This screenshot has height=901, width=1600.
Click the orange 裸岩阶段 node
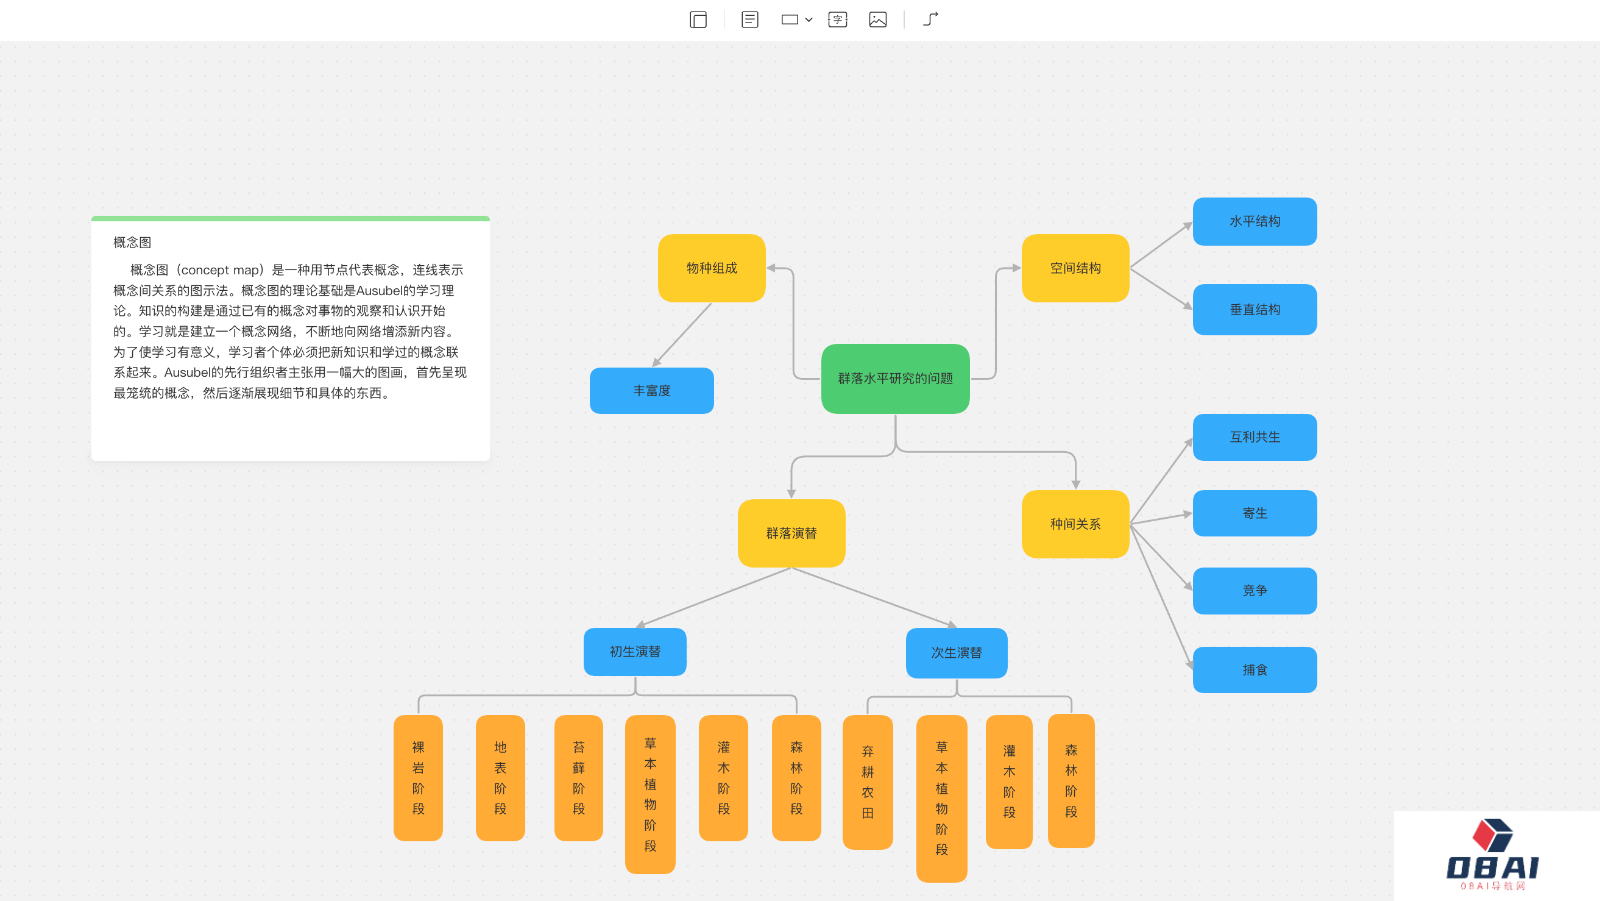click(x=418, y=778)
